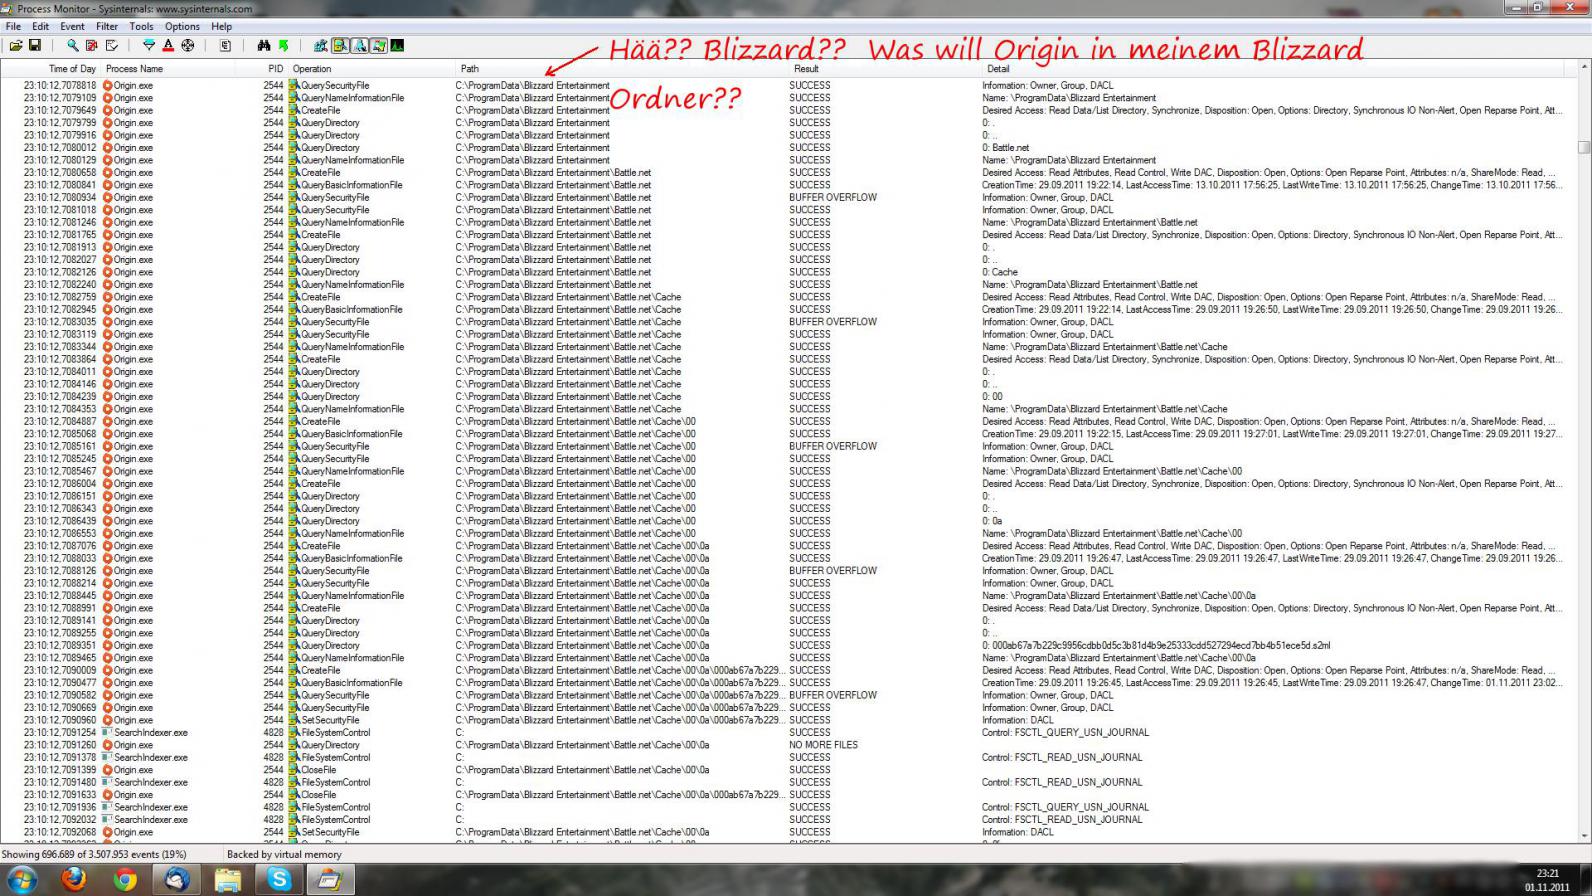Click the time cell 23:10:12,7080658
The height and width of the screenshot is (896, 1592).
coord(60,172)
